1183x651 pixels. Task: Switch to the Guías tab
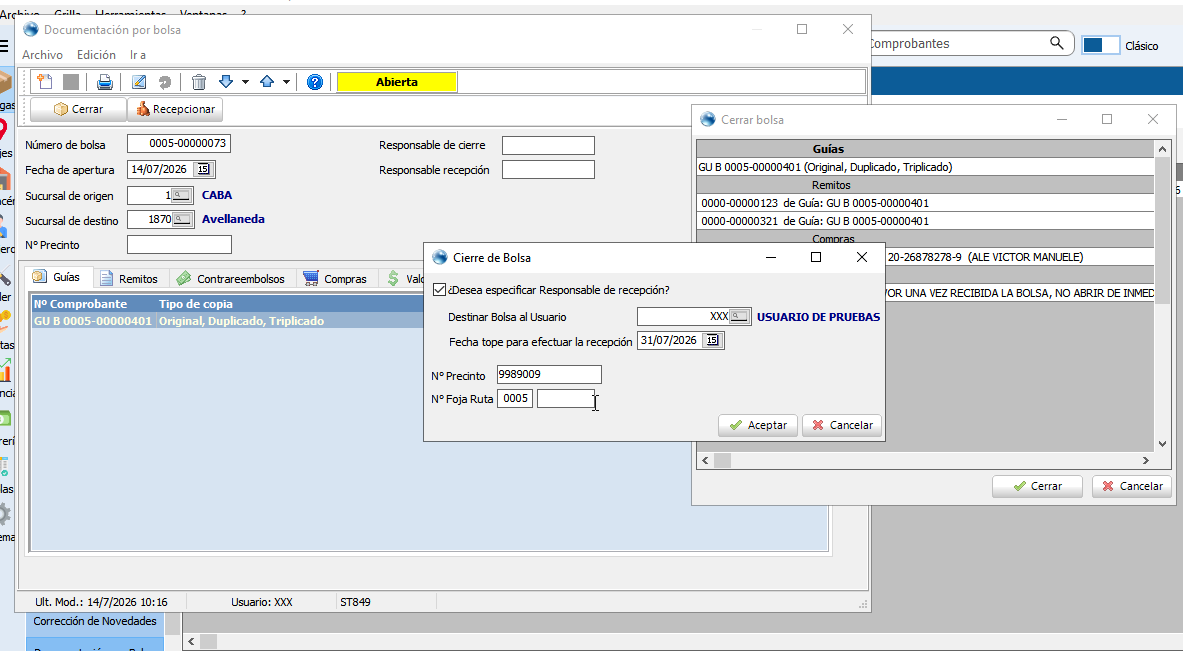[x=58, y=278]
